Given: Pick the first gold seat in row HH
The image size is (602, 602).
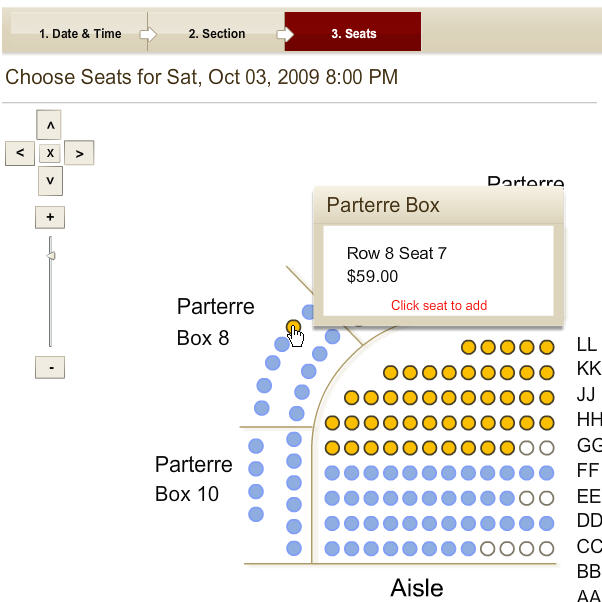Looking at the screenshot, I should [332, 423].
